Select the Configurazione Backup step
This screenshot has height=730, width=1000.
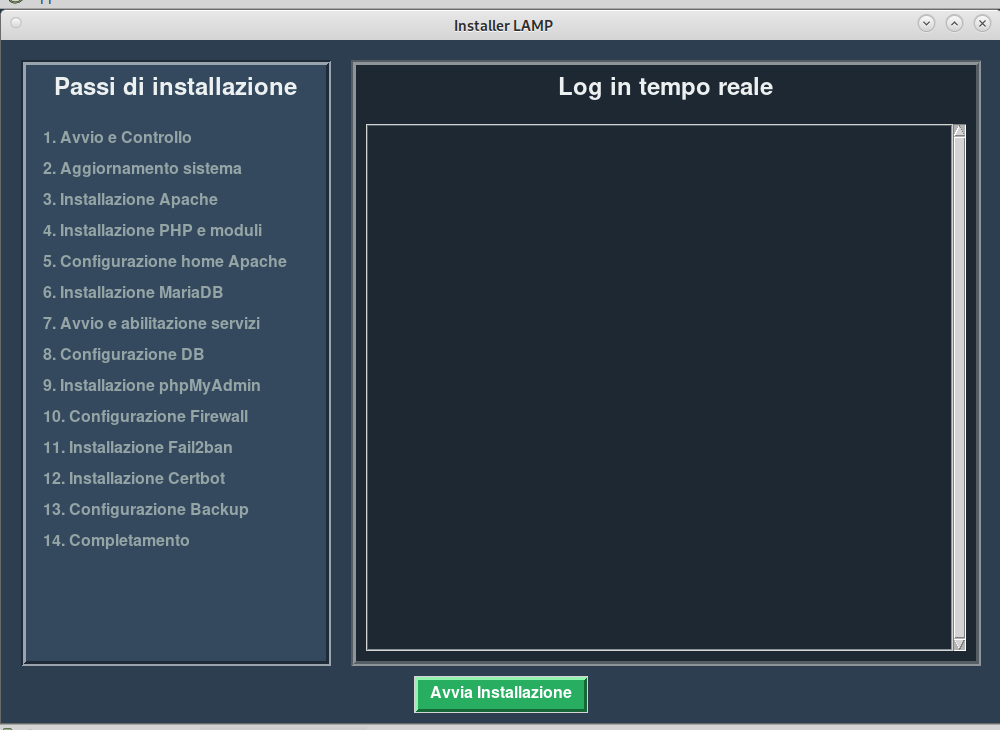pyautogui.click(x=145, y=510)
